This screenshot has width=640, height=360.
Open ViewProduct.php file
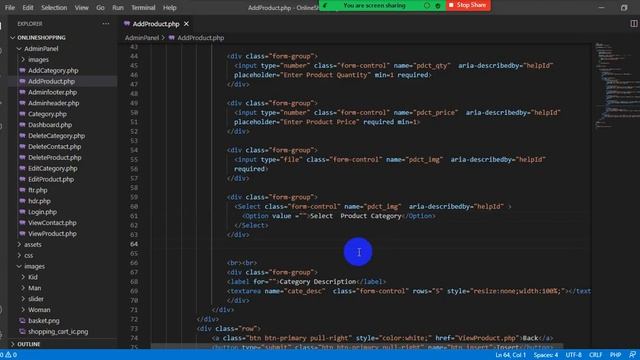[x=52, y=234]
